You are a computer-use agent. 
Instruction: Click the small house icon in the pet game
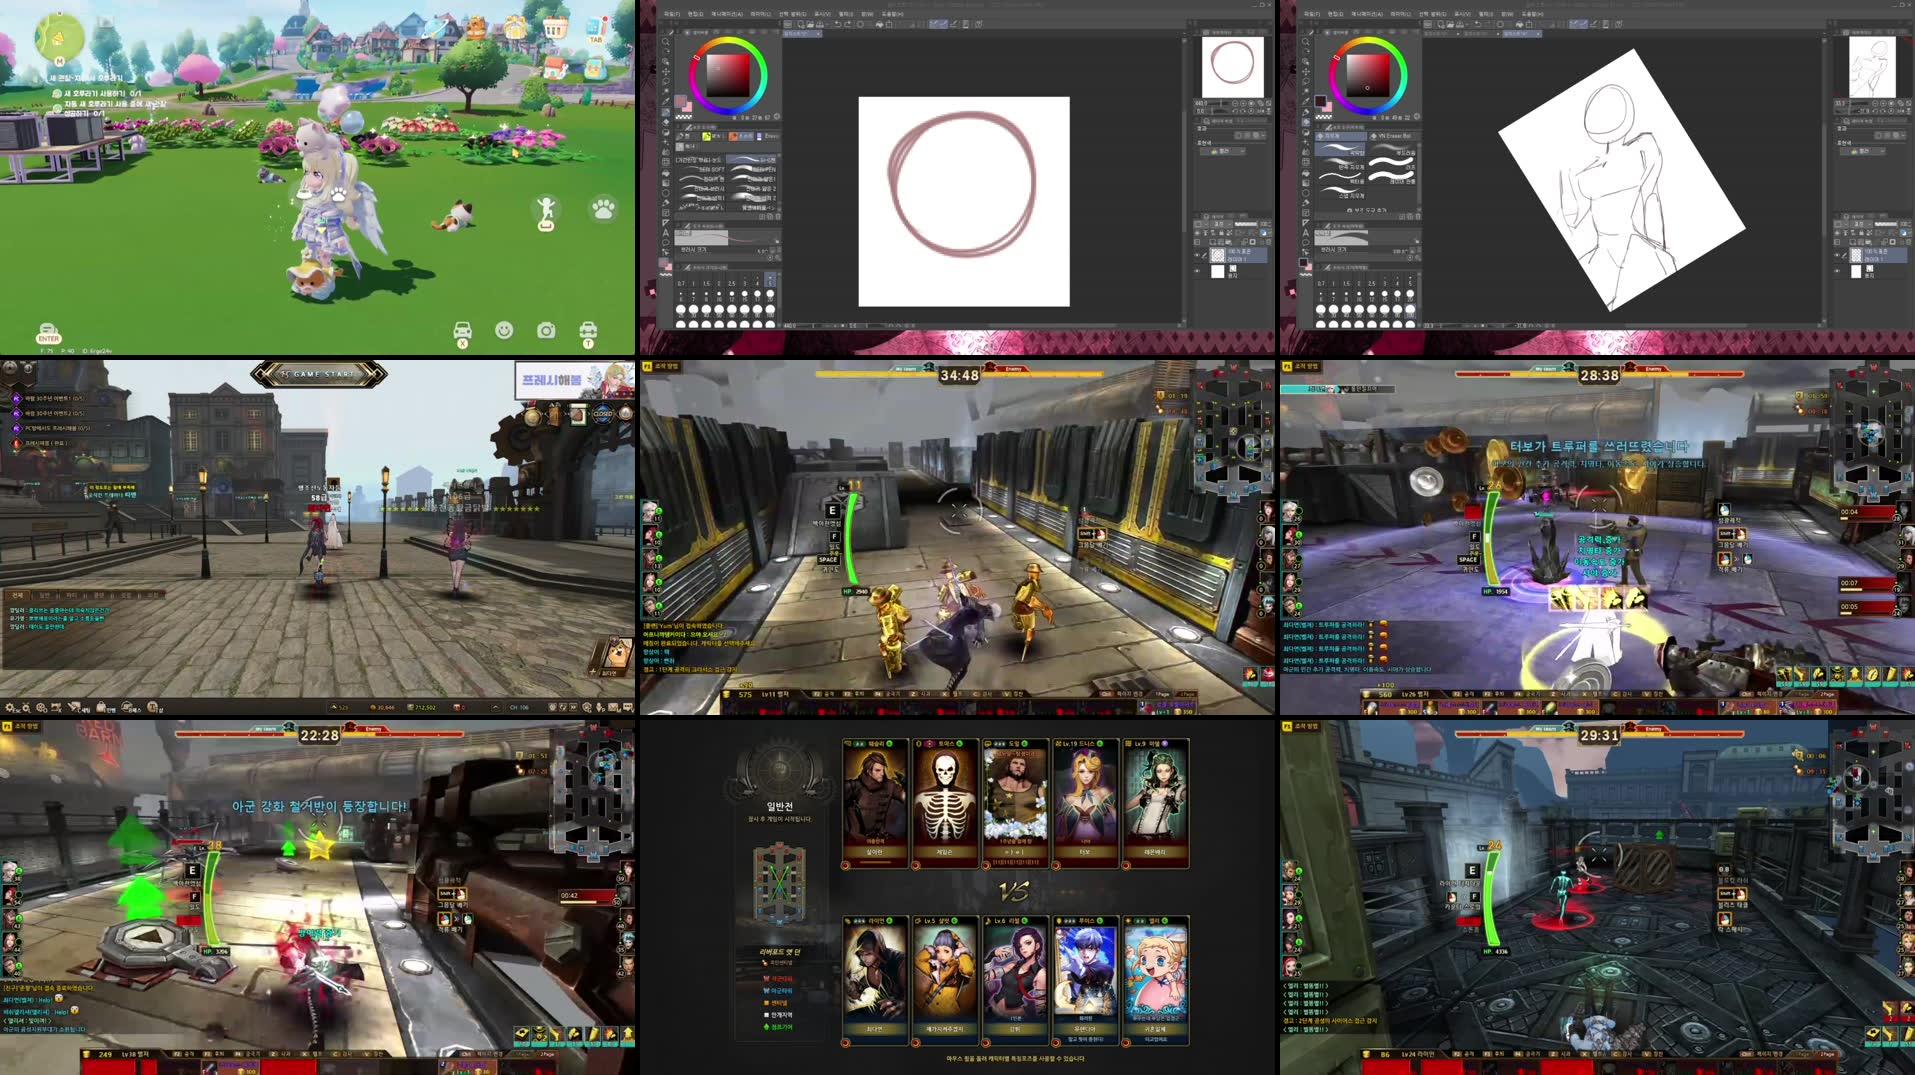[x=554, y=68]
